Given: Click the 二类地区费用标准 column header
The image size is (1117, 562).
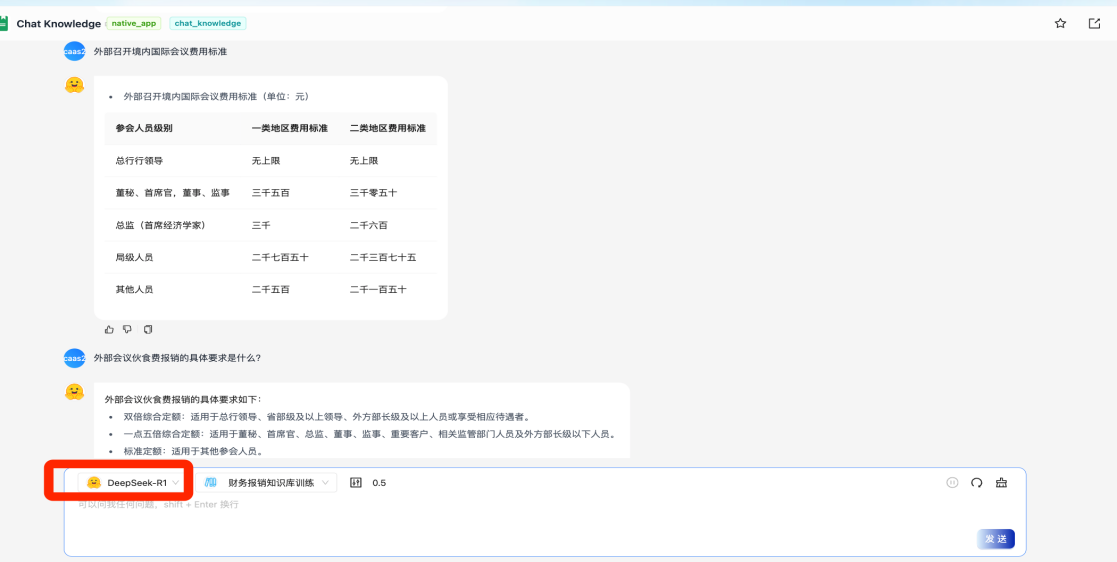Looking at the screenshot, I should 388,128.
